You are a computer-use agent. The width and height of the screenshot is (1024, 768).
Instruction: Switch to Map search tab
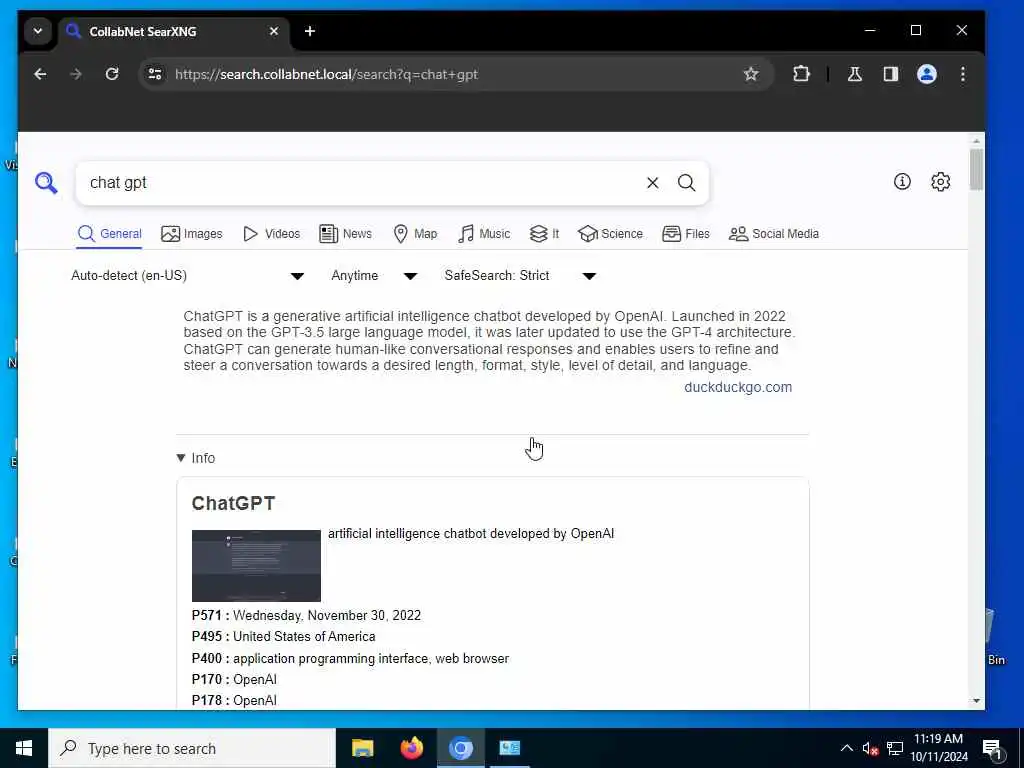pyautogui.click(x=415, y=234)
